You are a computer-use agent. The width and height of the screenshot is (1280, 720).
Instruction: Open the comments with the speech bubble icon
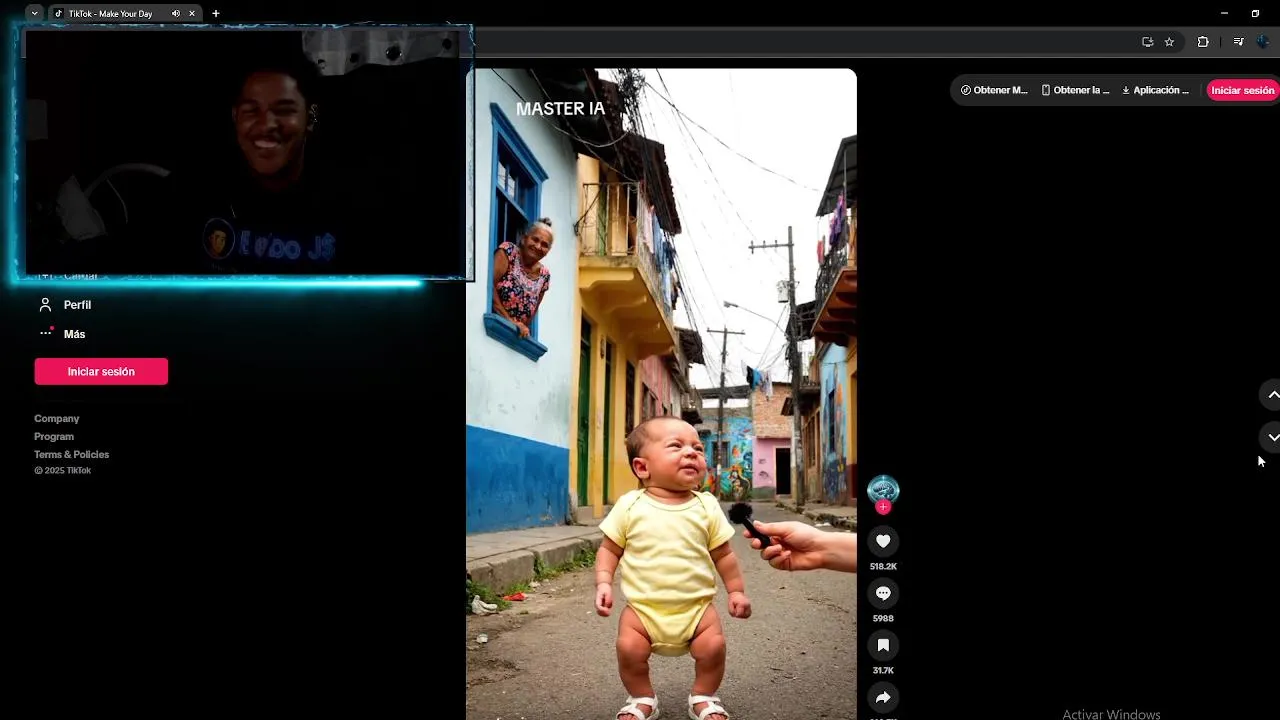click(883, 593)
